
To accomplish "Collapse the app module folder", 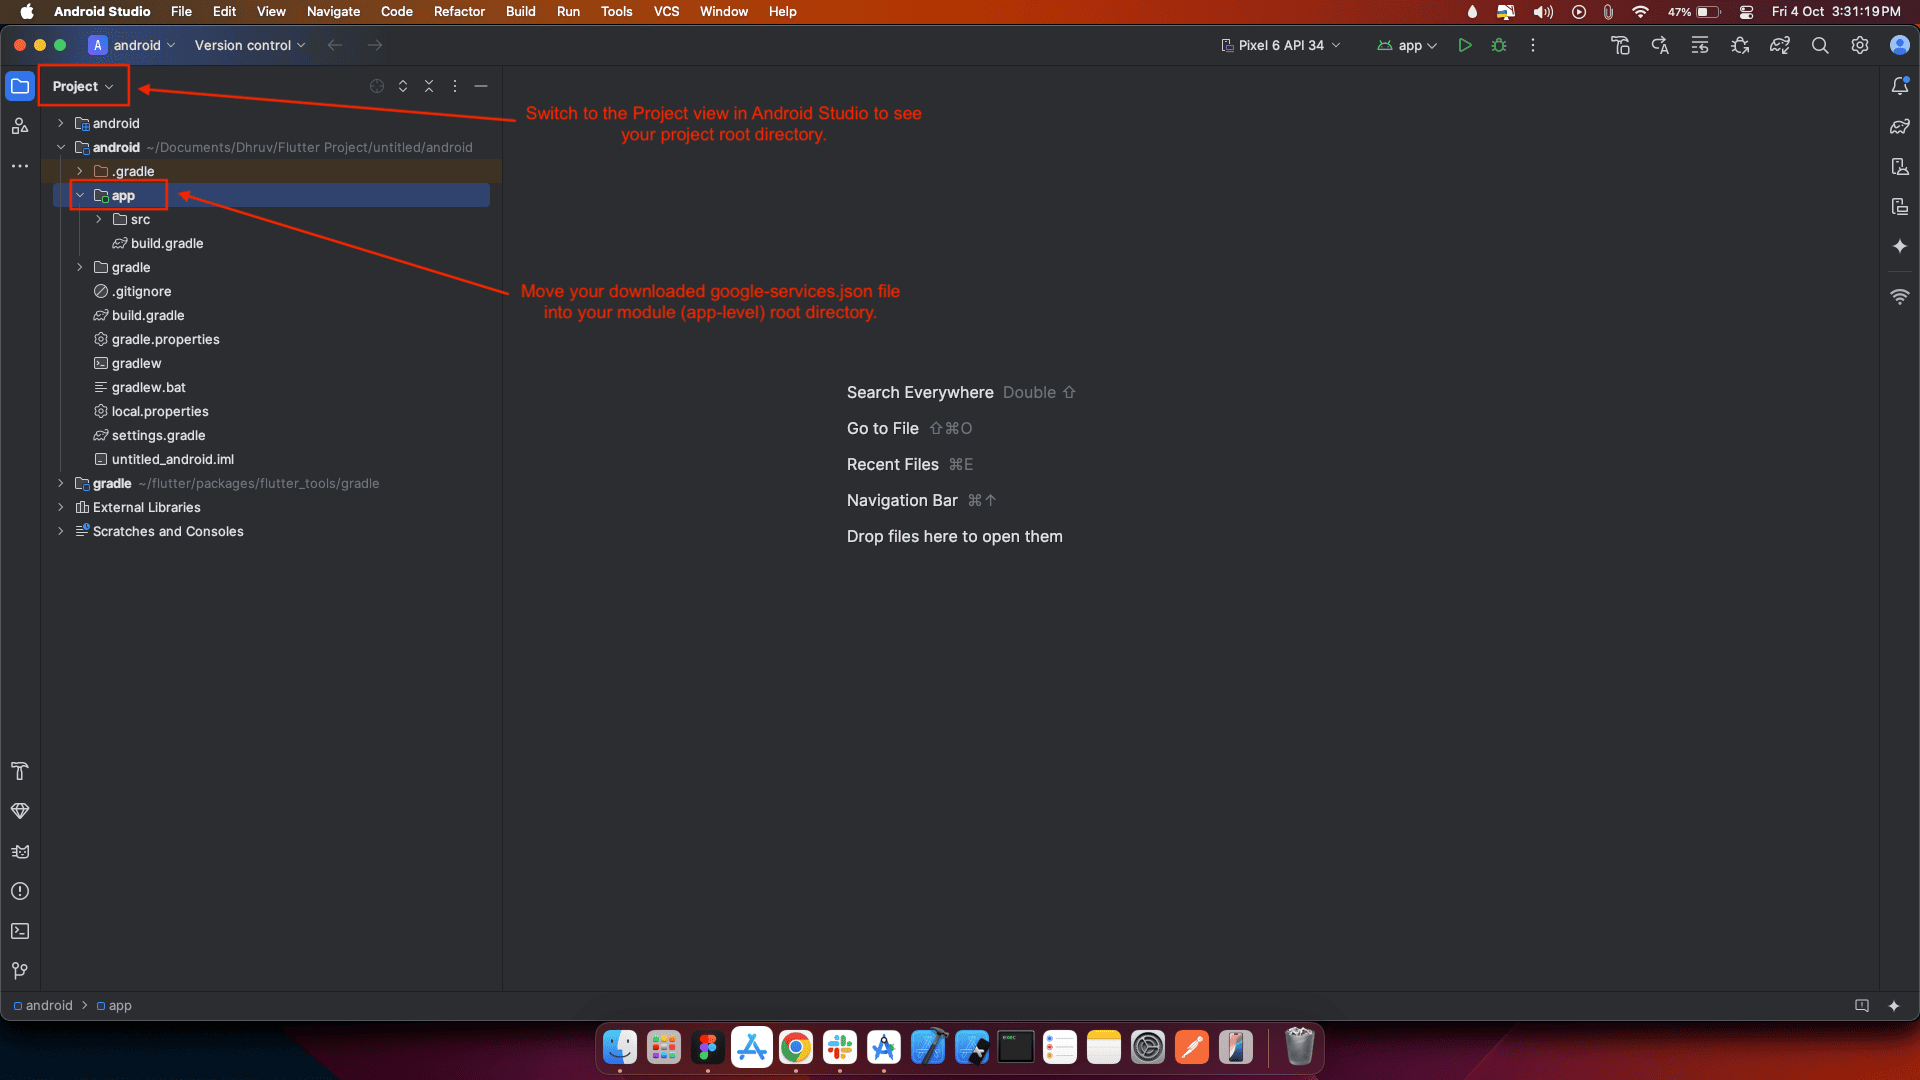I will (x=80, y=195).
